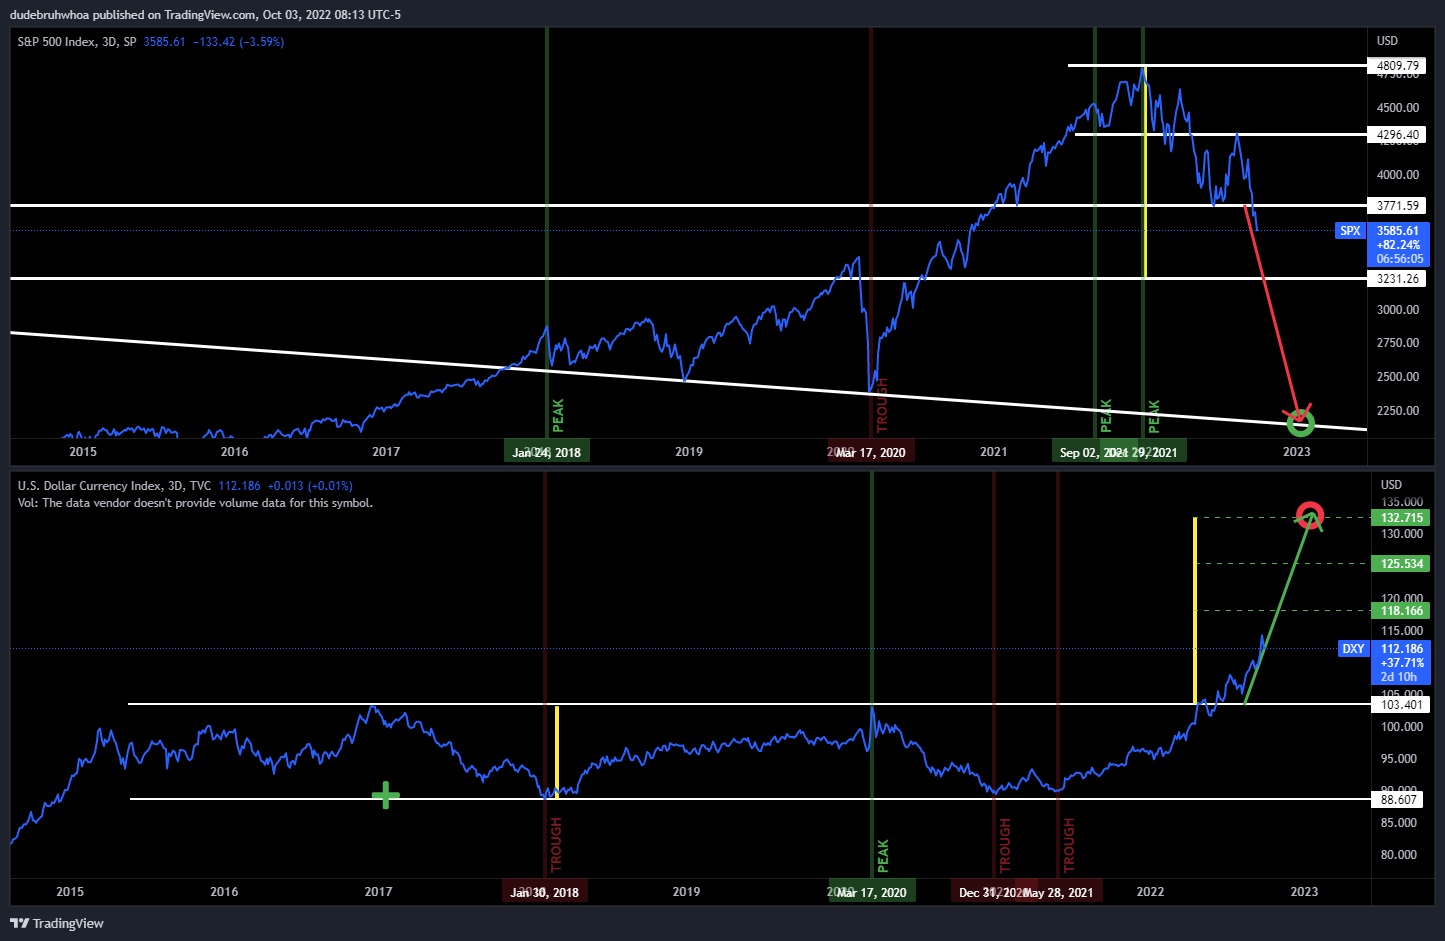Select the Jan 30, 2018 date marker
The image size is (1445, 941).
click(544, 892)
